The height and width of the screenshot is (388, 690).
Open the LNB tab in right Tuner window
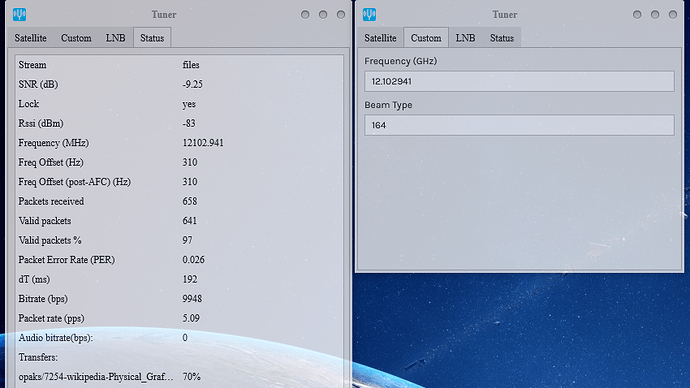tap(465, 38)
